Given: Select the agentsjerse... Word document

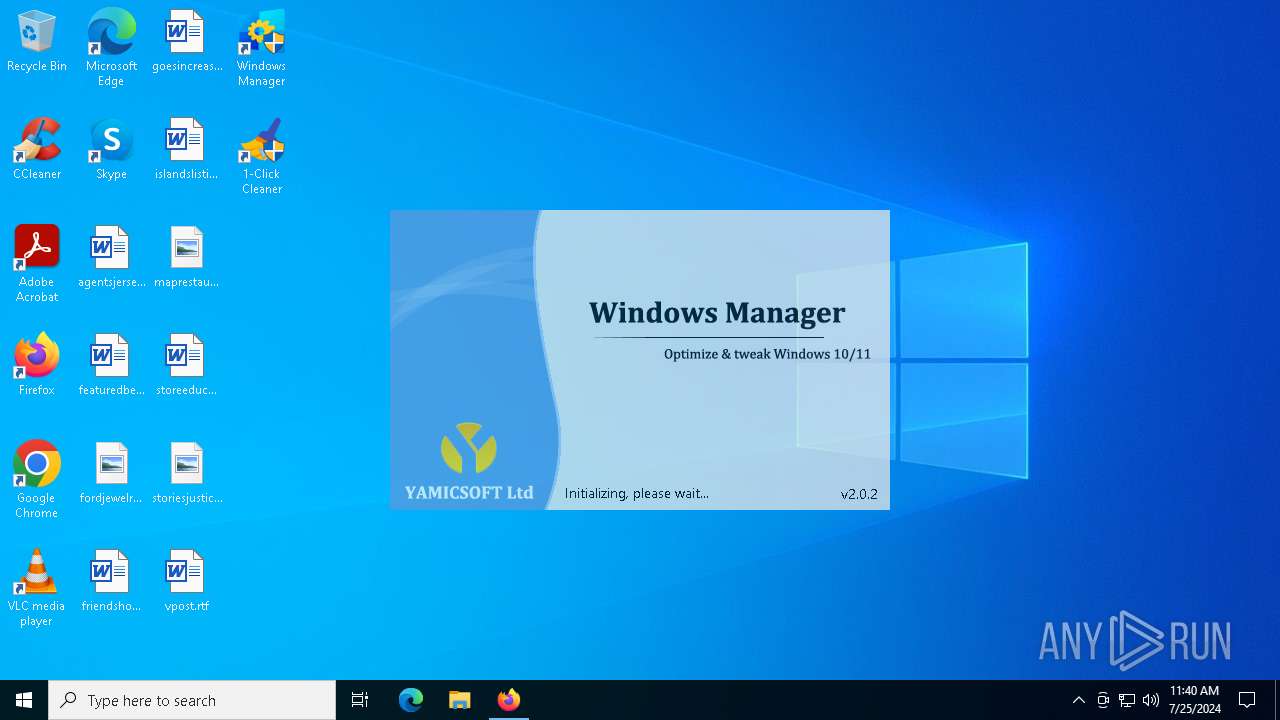Looking at the screenshot, I should point(111,258).
